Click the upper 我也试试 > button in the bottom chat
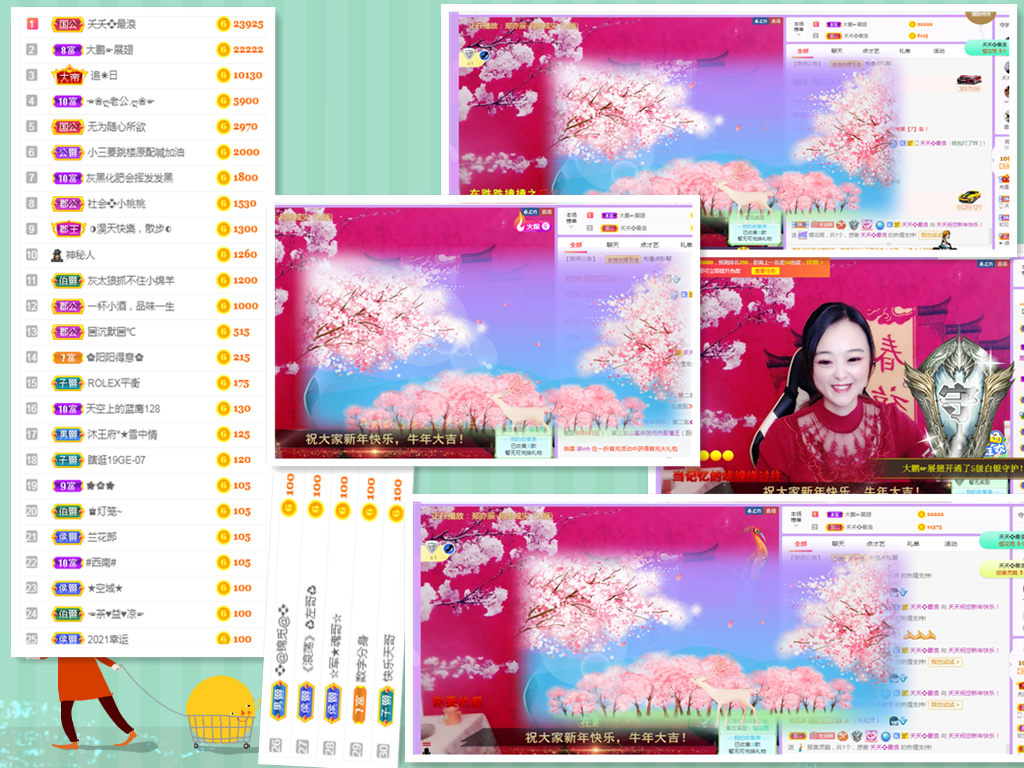Screen dimensions: 1024x768 [944, 662]
